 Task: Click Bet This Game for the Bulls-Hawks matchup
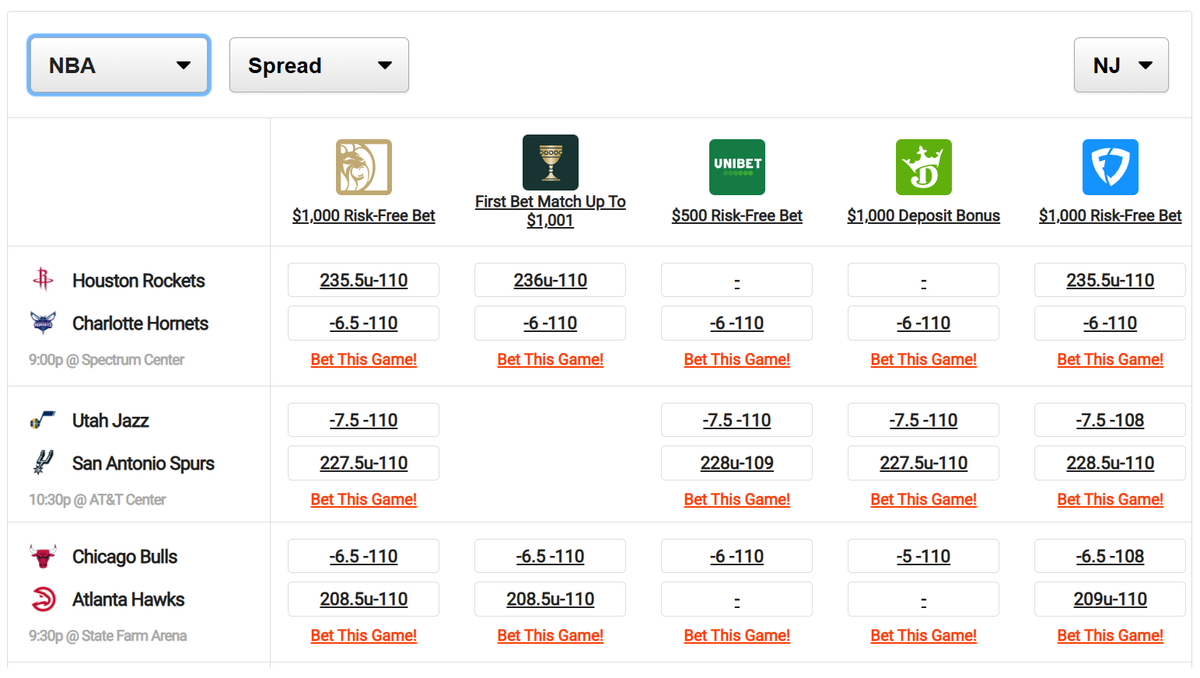pyautogui.click(x=363, y=635)
